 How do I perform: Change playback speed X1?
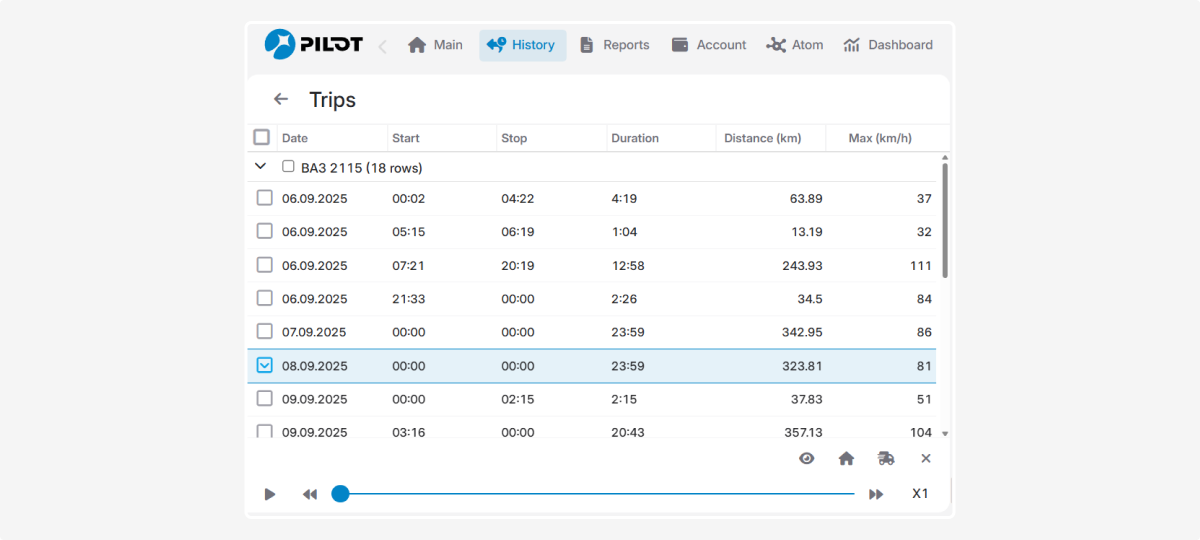click(920, 494)
